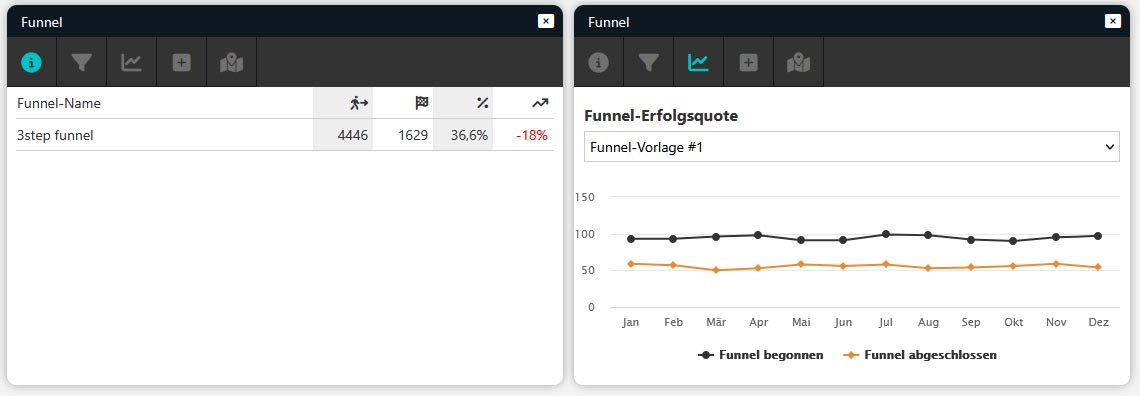Screen dimensions: 1140x396
Task: Expand the Funnel-Vorlage #1 dropdown
Action: tap(851, 147)
